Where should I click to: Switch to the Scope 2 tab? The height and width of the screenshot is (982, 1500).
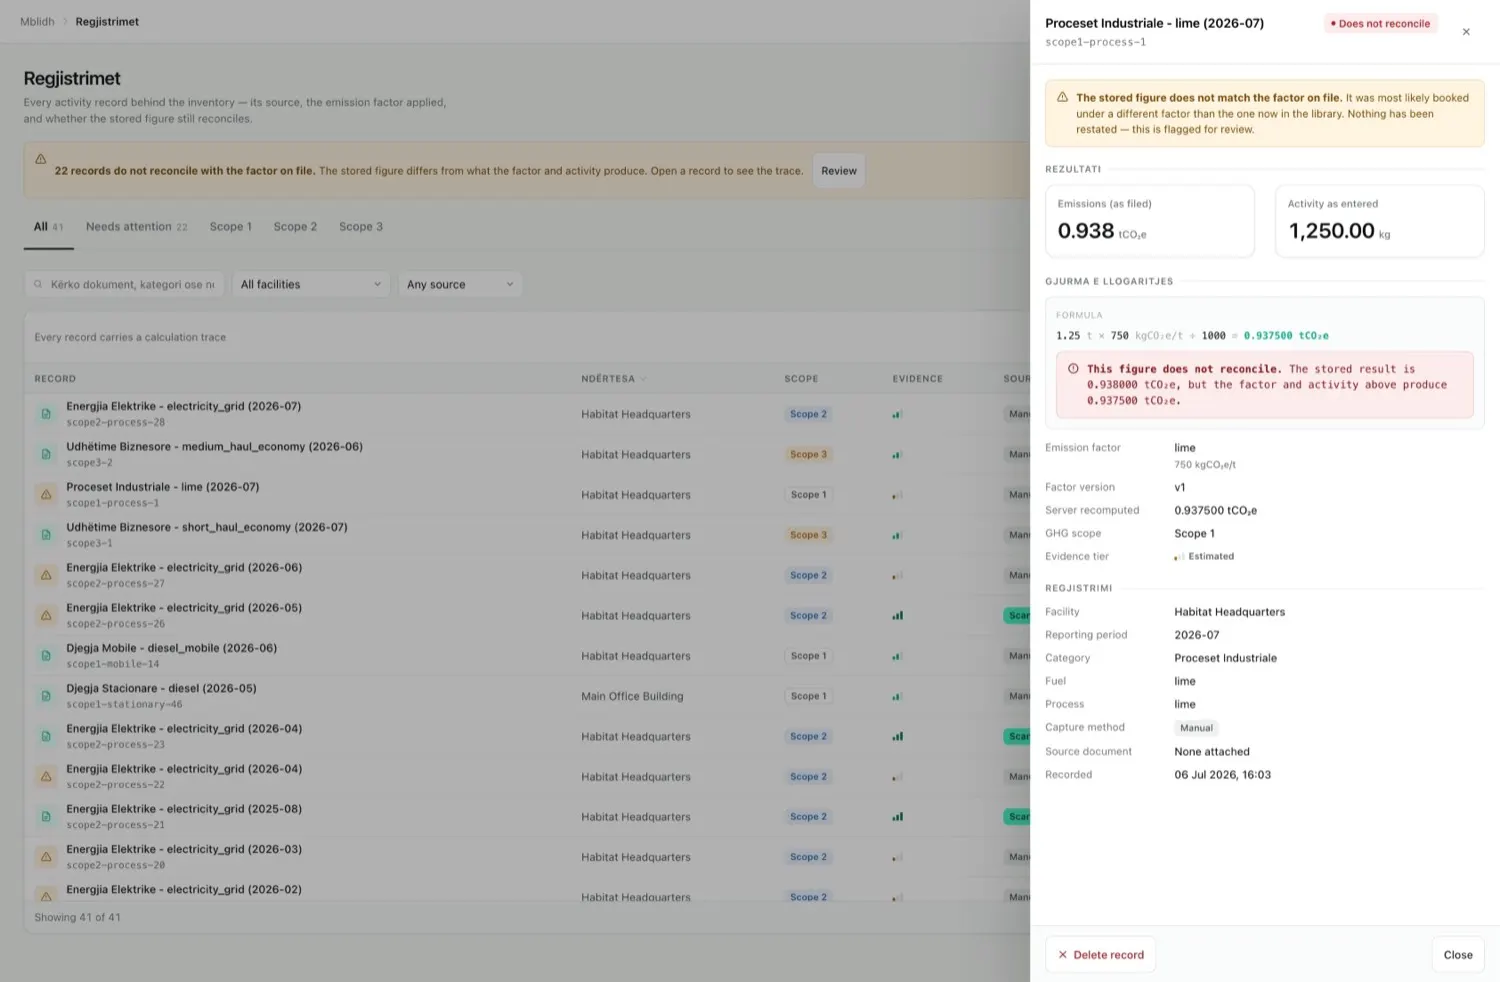click(x=295, y=227)
